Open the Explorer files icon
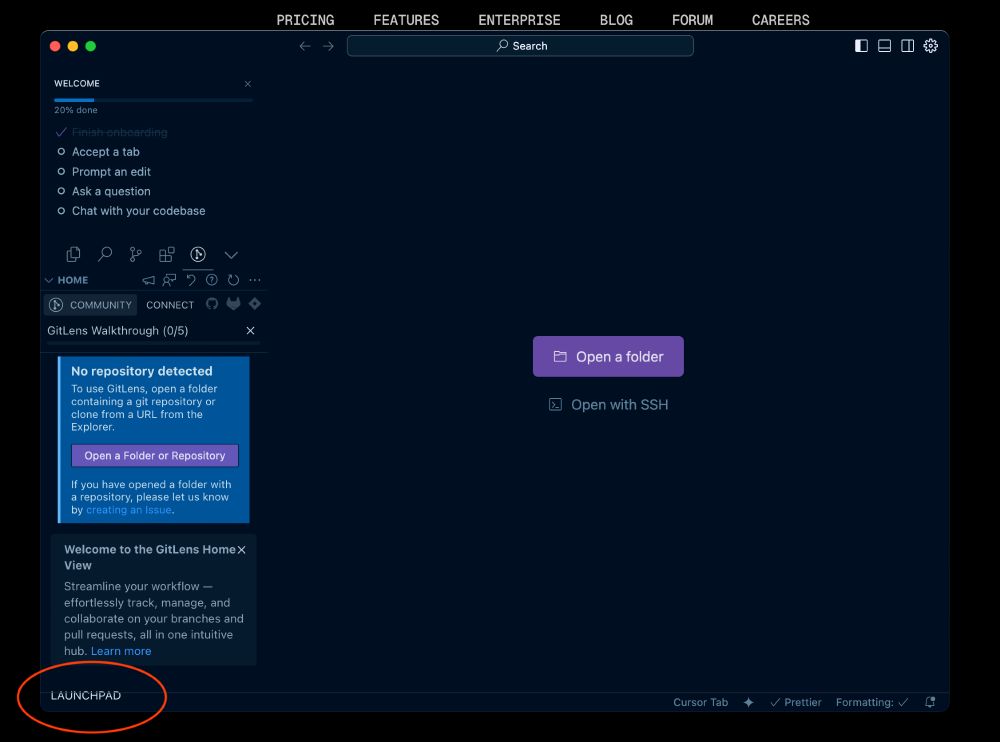This screenshot has height=742, width=1000. click(73, 255)
